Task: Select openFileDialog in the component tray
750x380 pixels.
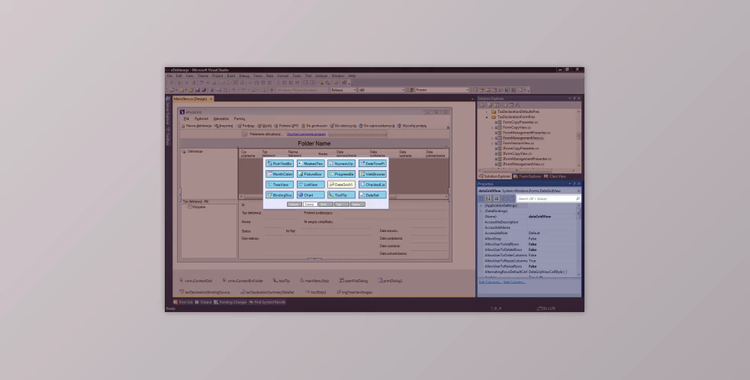Action: (353, 281)
